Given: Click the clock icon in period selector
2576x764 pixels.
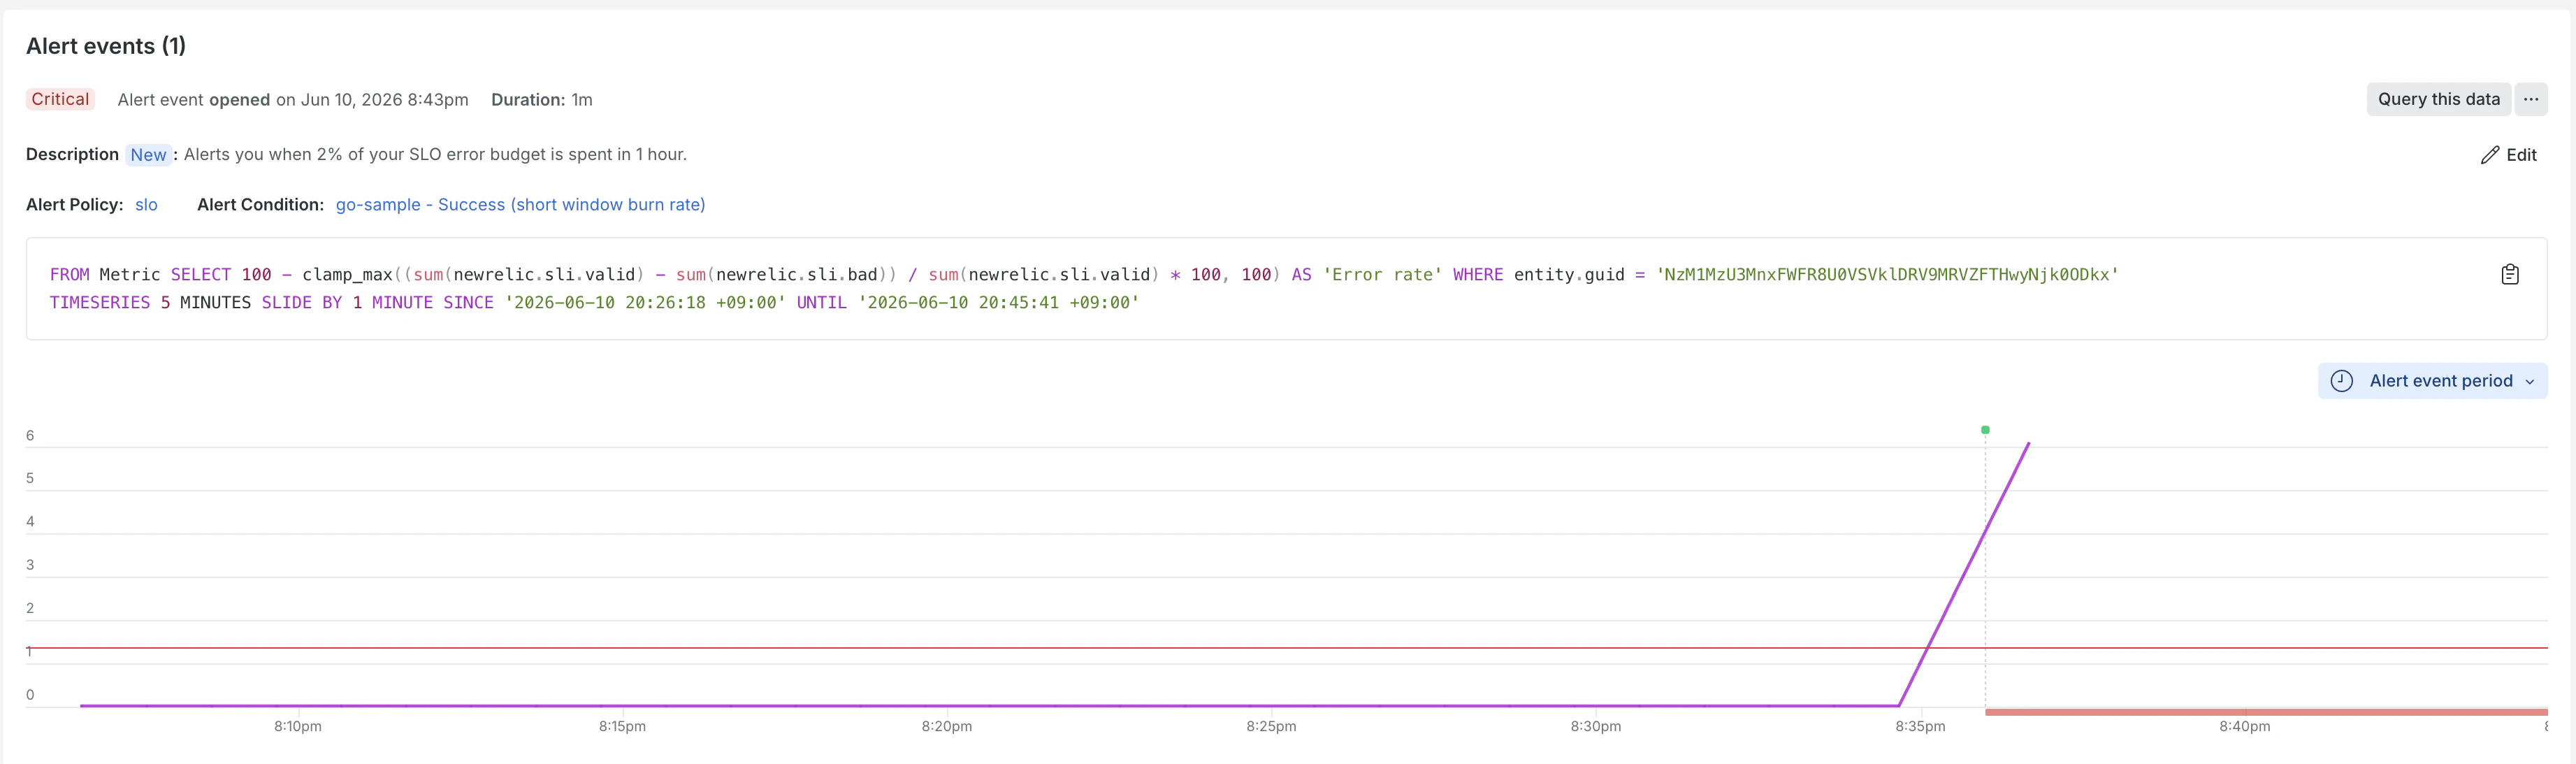Looking at the screenshot, I should (2341, 381).
